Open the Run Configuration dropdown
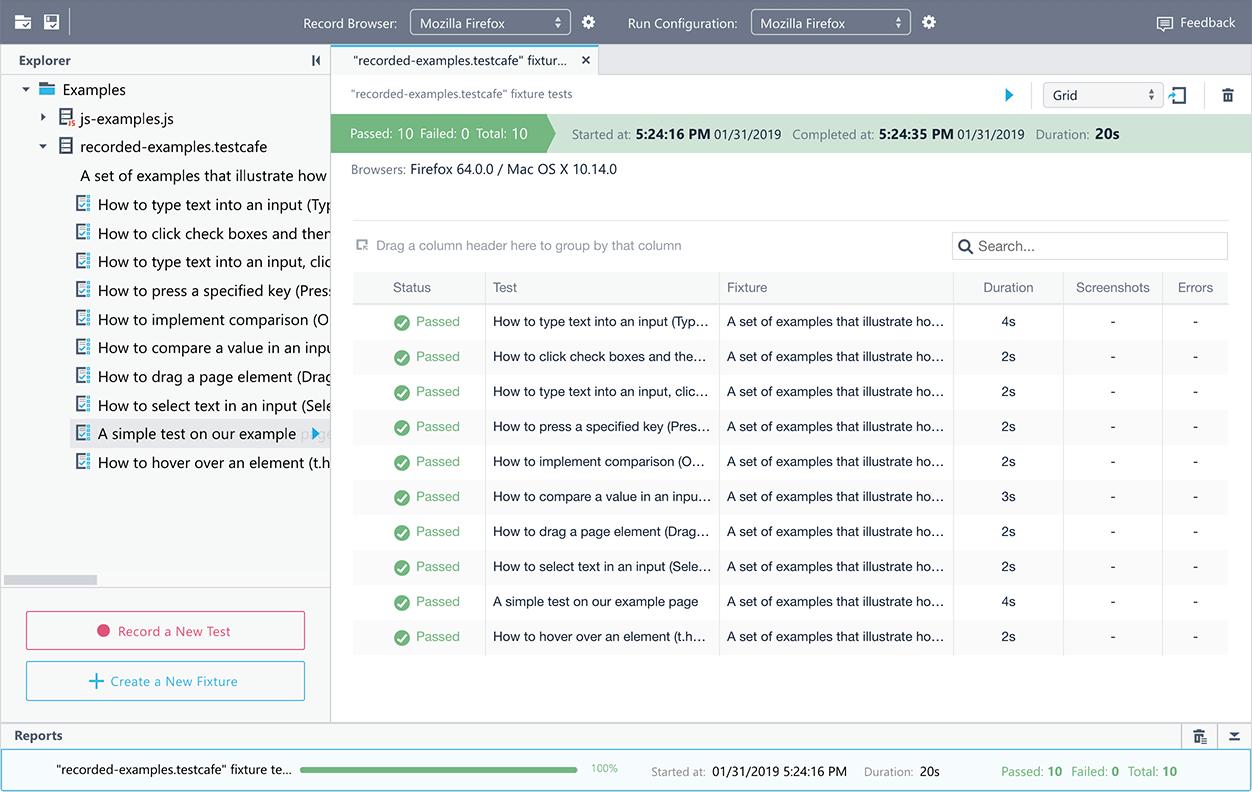This screenshot has height=792, width=1252. 830,23
